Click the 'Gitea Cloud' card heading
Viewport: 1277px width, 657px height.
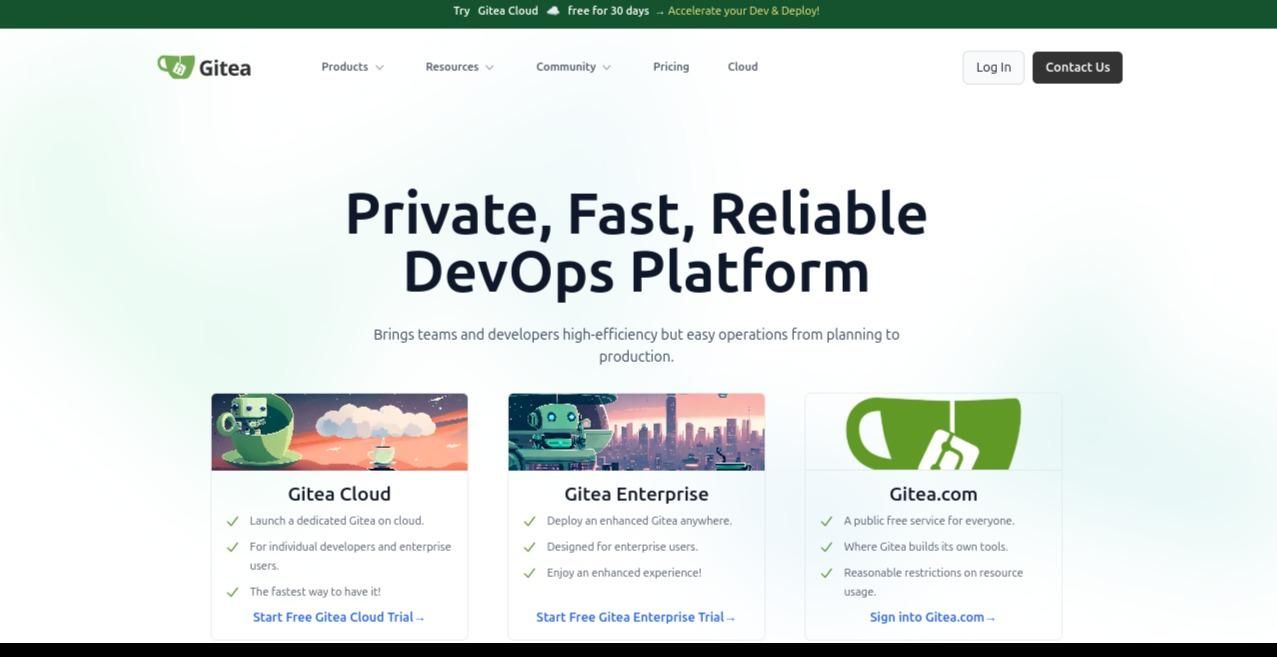point(339,494)
